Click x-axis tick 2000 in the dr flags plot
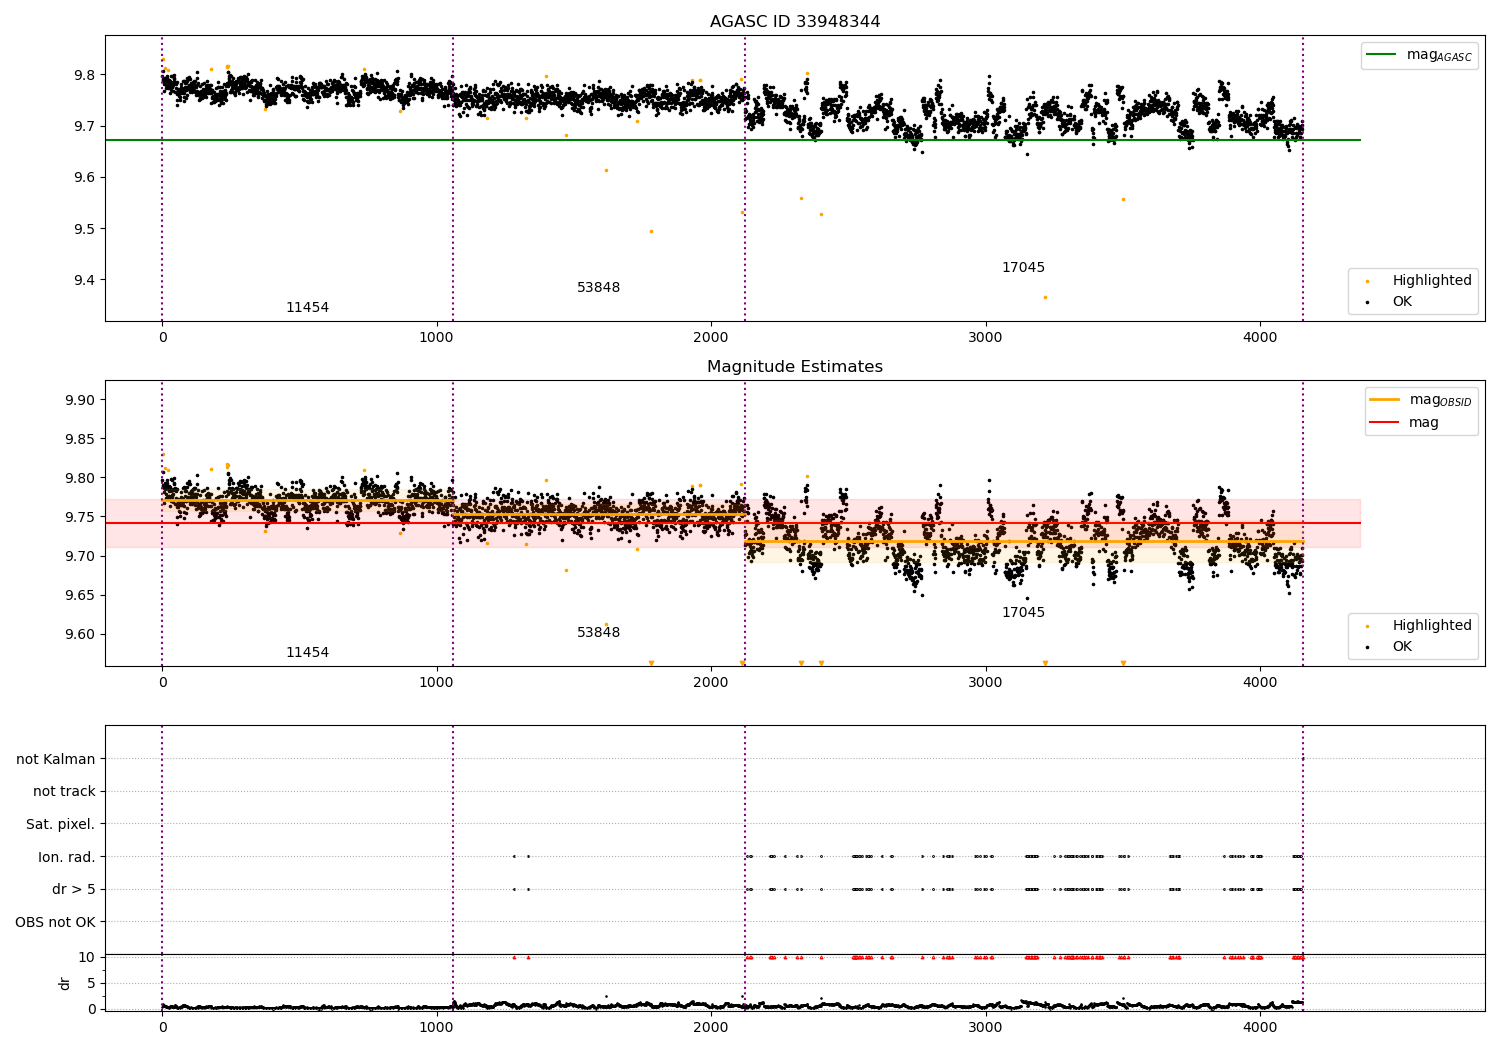1500x1050 pixels. 711,1028
